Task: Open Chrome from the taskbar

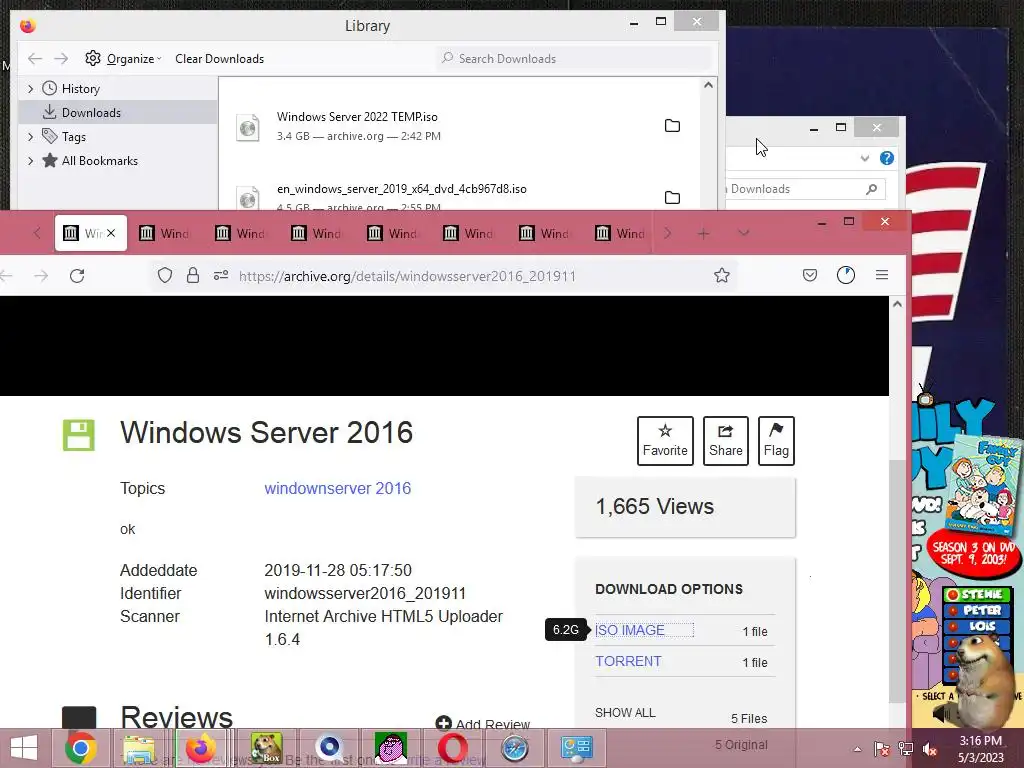Action: [x=80, y=748]
